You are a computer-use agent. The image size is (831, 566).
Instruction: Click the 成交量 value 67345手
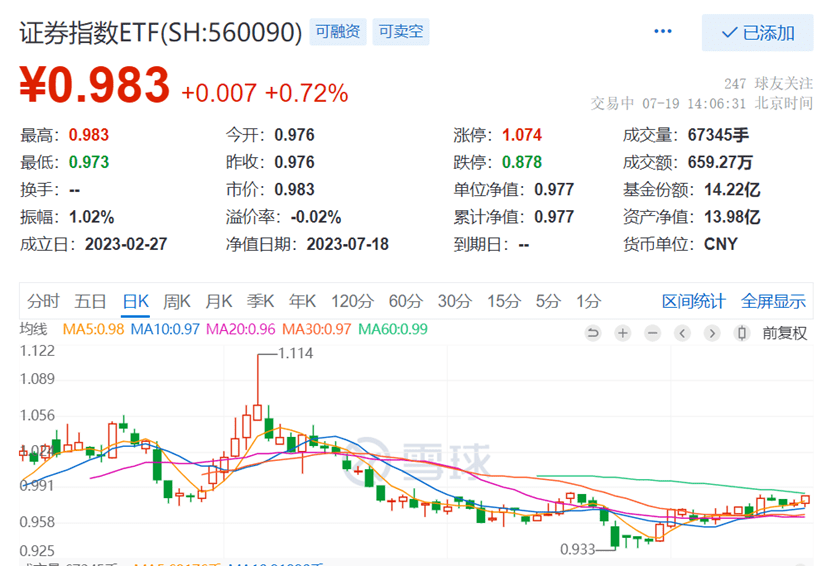(x=718, y=135)
